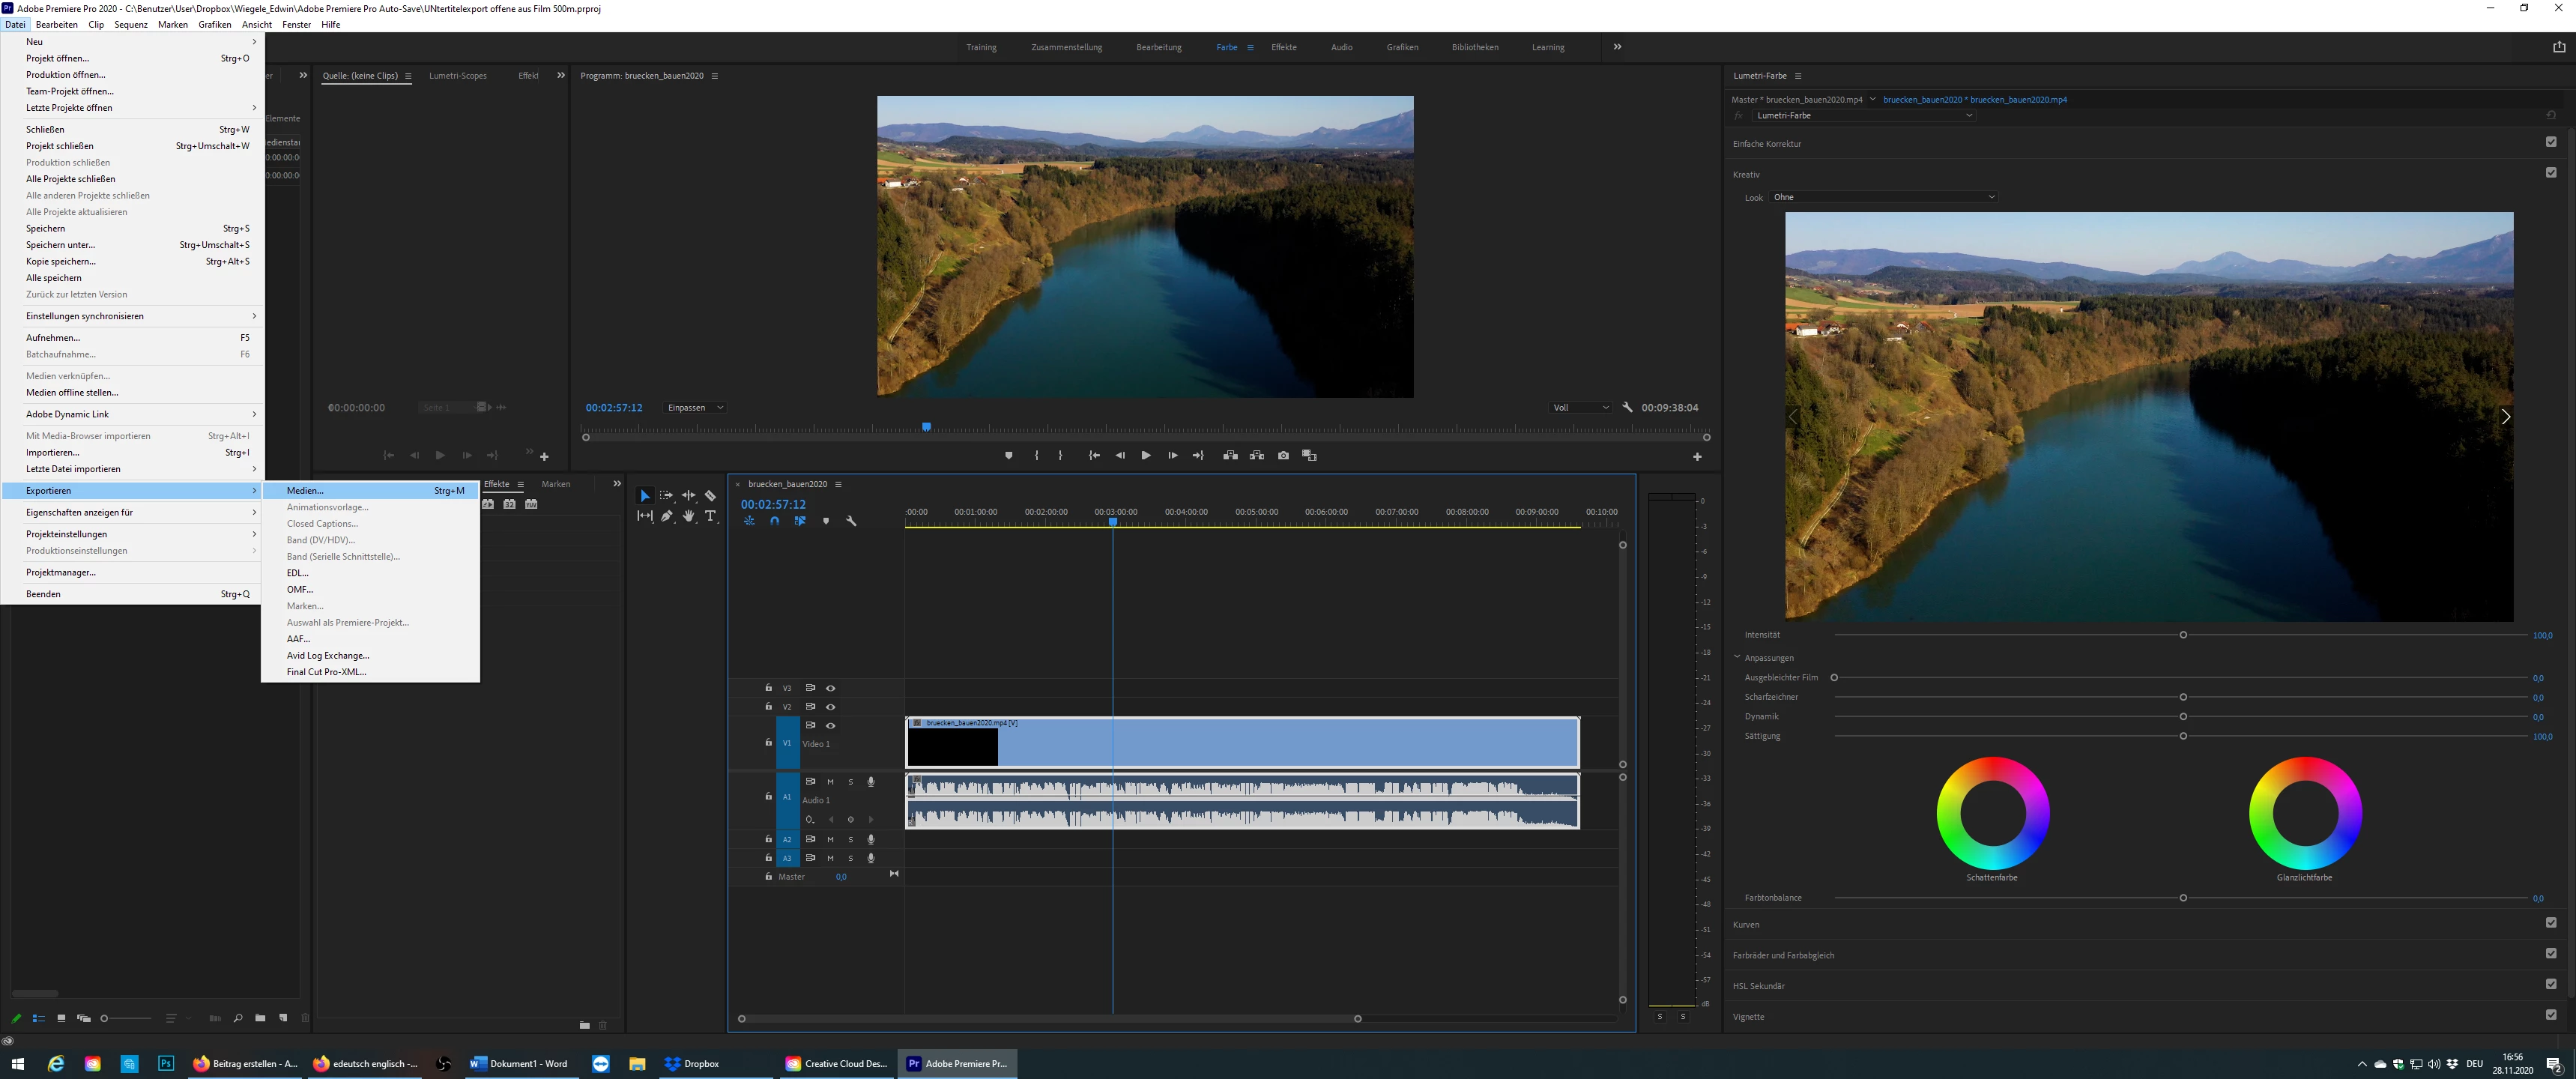Collapse the Anpassungen disclosure arrow
Screen dimensions: 2576x1079
point(1737,657)
